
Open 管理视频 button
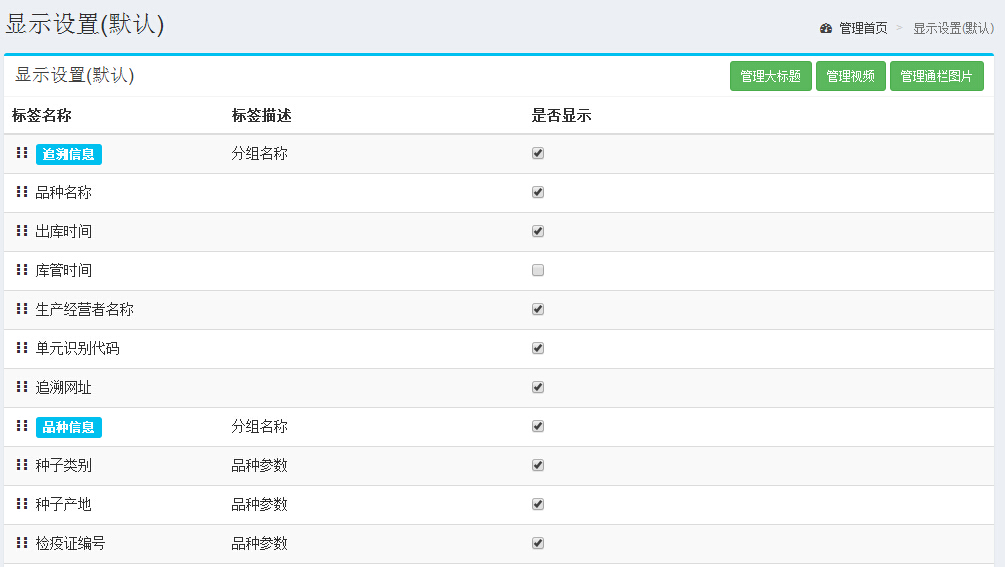click(x=851, y=76)
